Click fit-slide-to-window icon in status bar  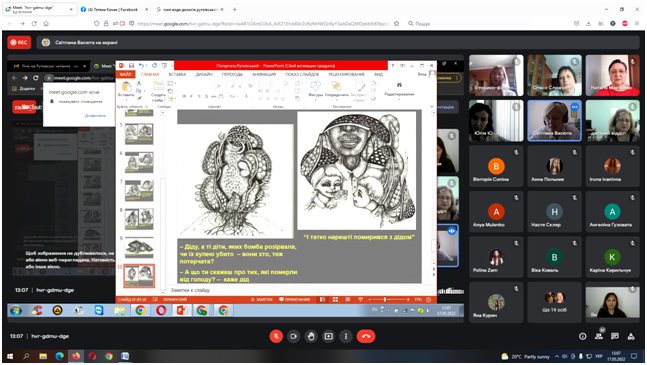coord(428,299)
